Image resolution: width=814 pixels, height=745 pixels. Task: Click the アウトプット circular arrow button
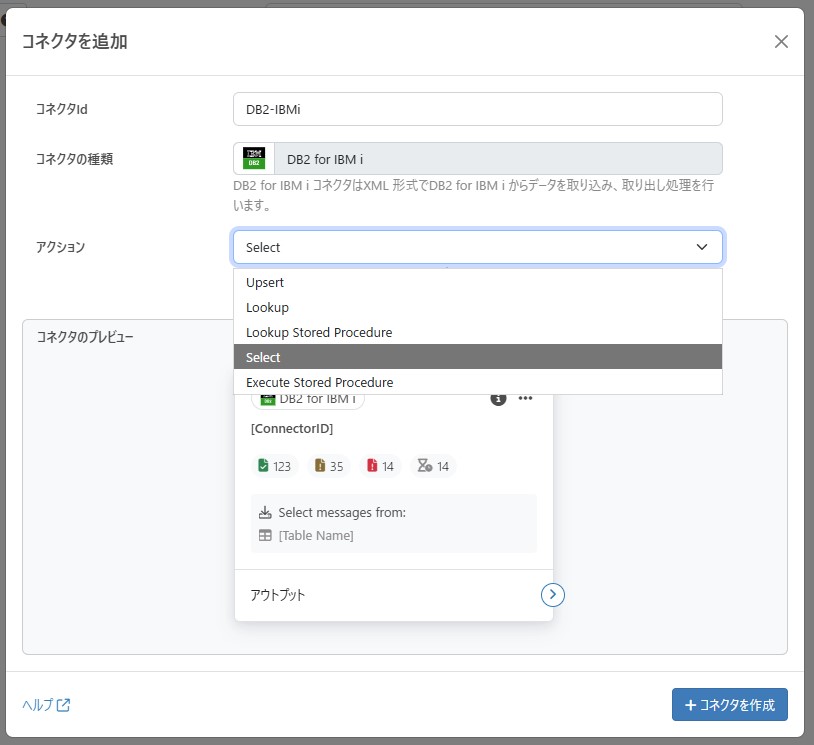click(x=552, y=594)
